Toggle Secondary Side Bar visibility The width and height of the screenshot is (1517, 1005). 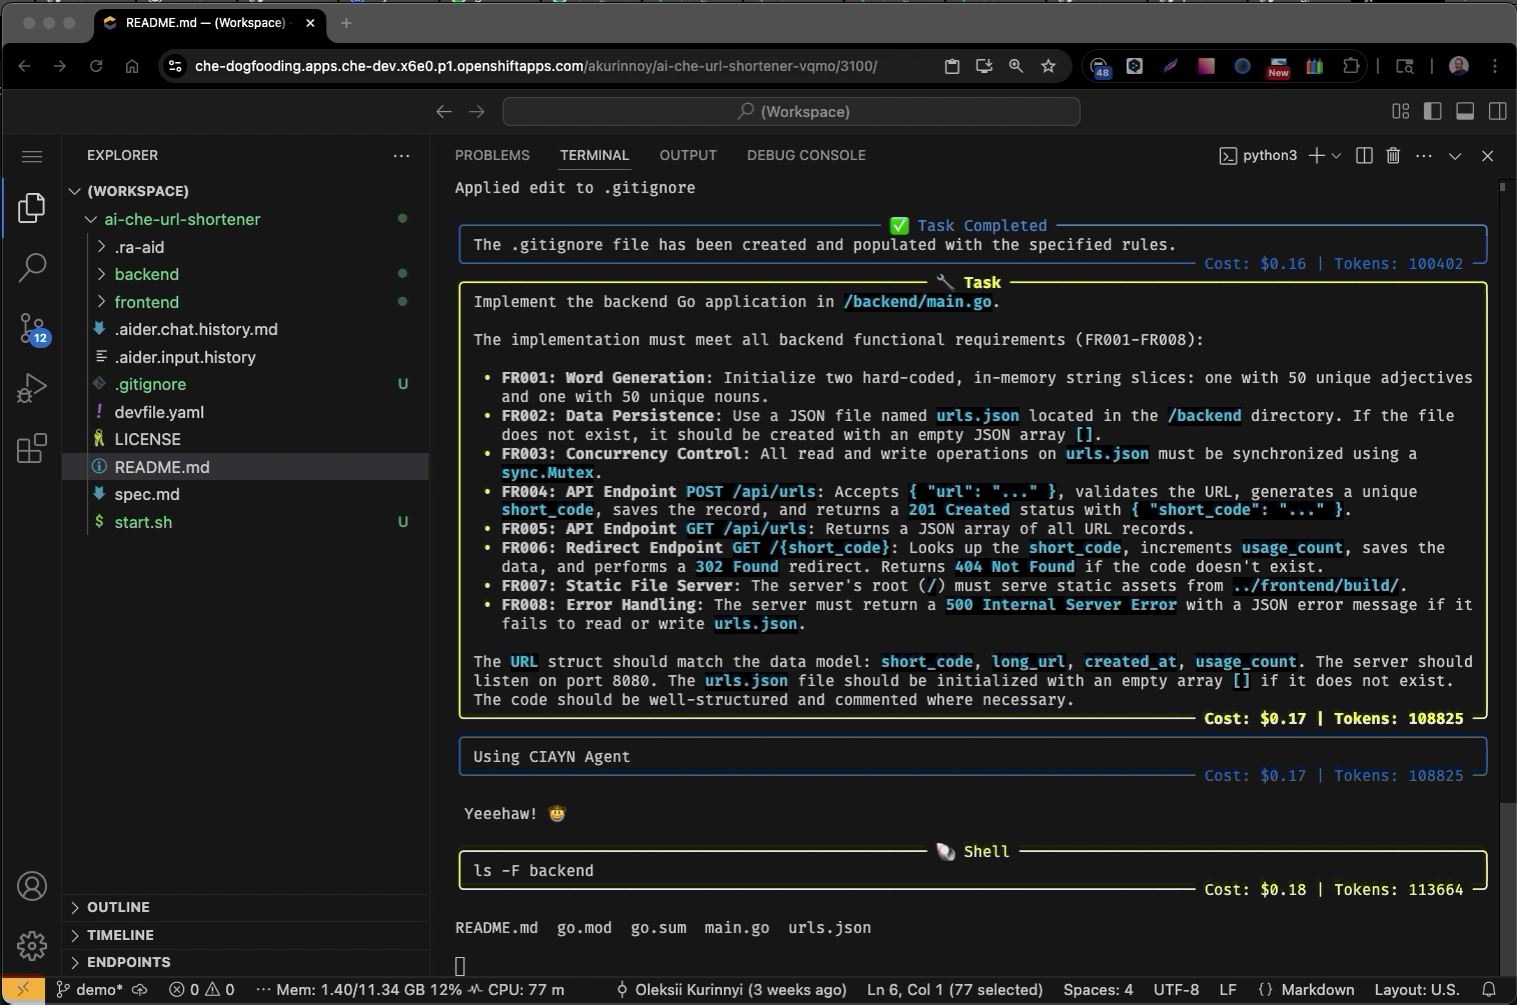(1497, 111)
